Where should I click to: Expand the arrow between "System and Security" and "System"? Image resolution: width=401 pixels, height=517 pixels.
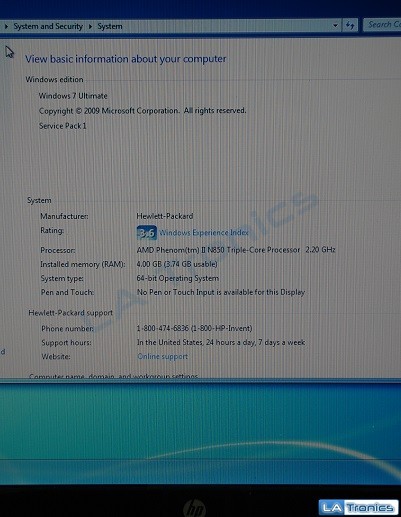(90, 26)
